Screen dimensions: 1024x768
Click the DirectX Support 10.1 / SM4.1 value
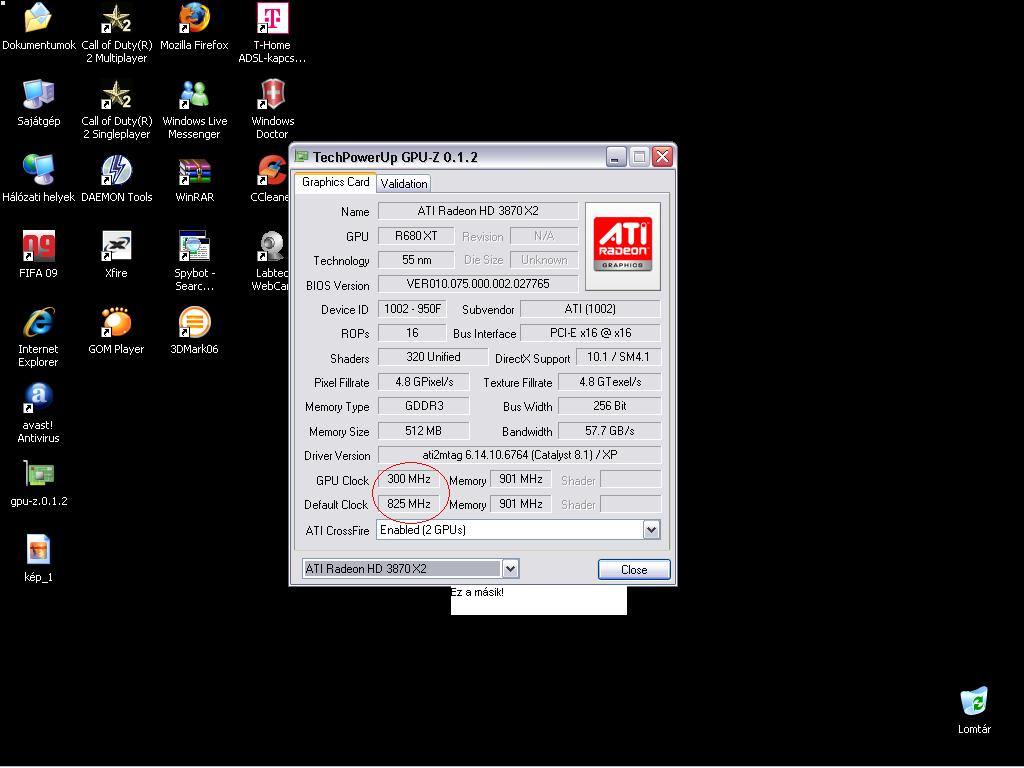[618, 357]
